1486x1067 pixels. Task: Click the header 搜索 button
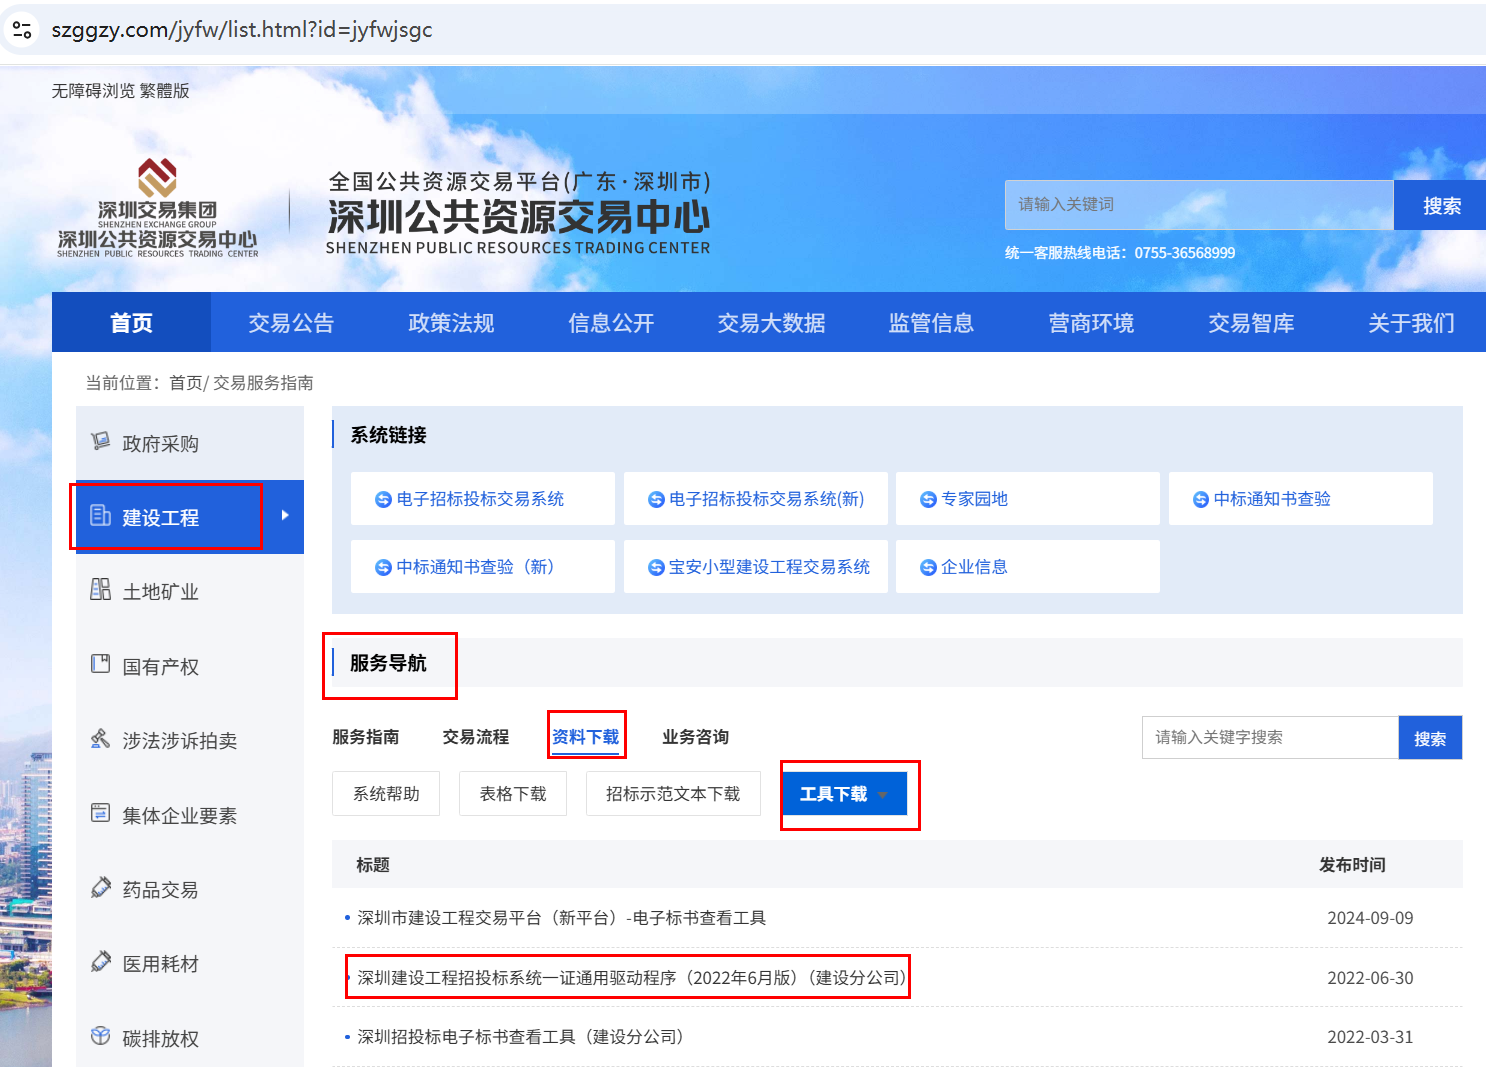pos(1441,206)
